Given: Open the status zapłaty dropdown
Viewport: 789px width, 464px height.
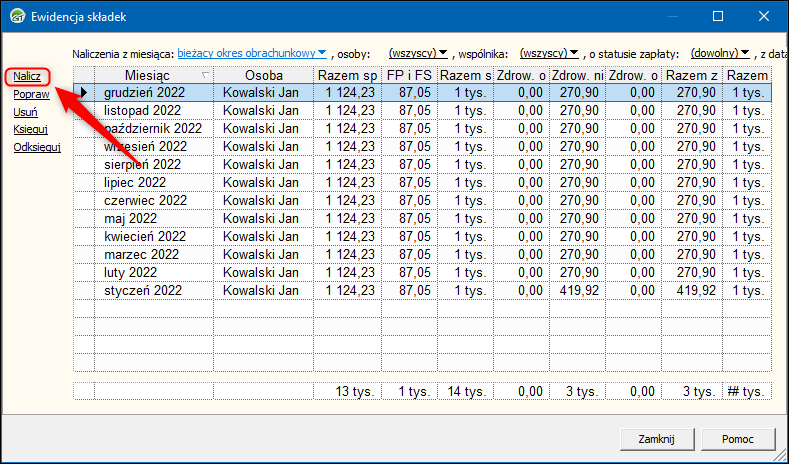Looking at the screenshot, I should tap(720, 52).
